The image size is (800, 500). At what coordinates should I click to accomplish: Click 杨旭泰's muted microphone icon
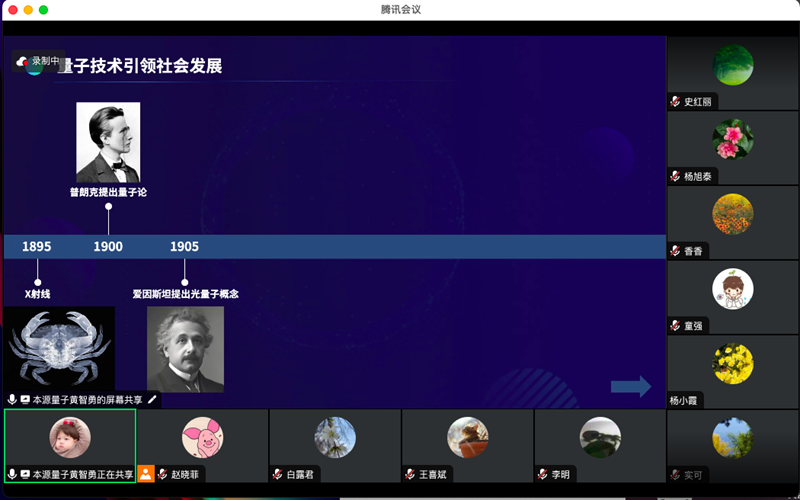tap(676, 176)
